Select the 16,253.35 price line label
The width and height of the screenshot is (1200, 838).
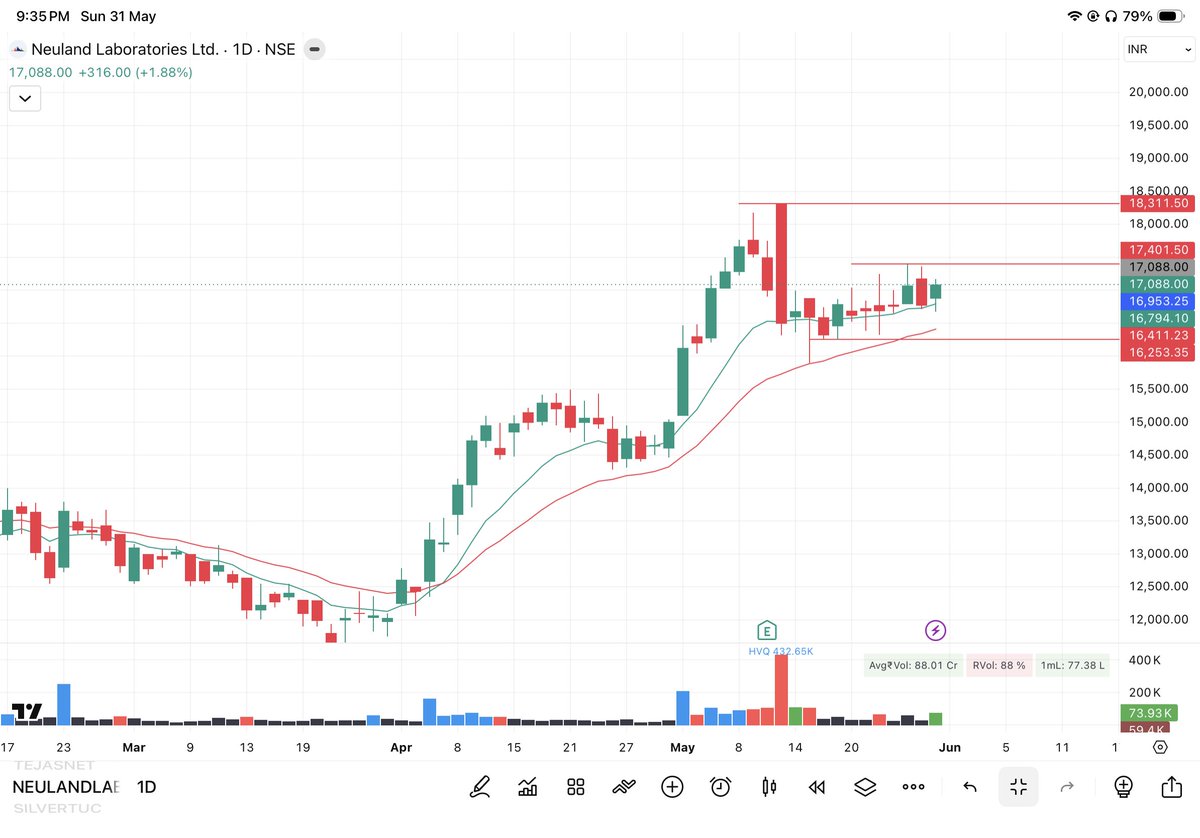[x=1158, y=353]
